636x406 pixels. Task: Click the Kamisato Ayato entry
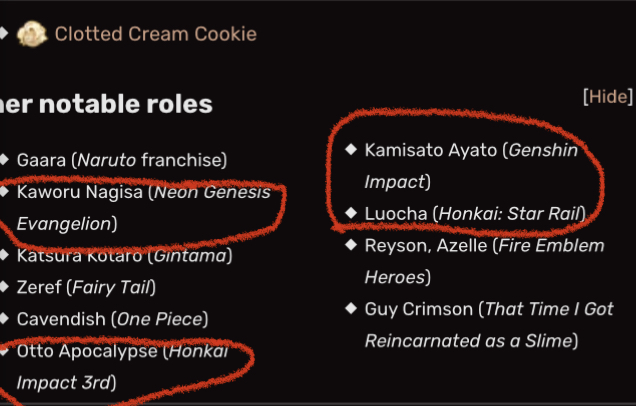pyautogui.click(x=471, y=166)
